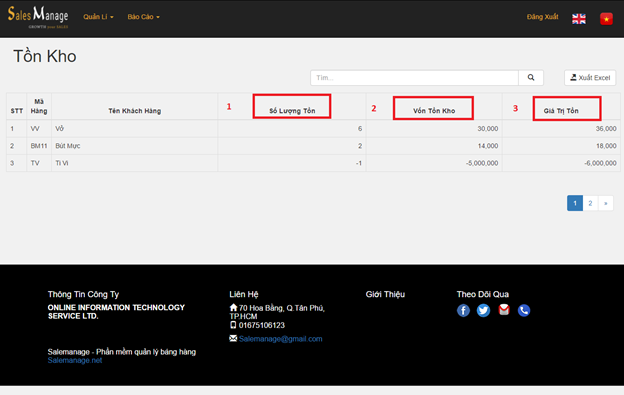Click the -6,000,000 stock value cell
Viewport: 624px width, 395px height.
coord(600,163)
